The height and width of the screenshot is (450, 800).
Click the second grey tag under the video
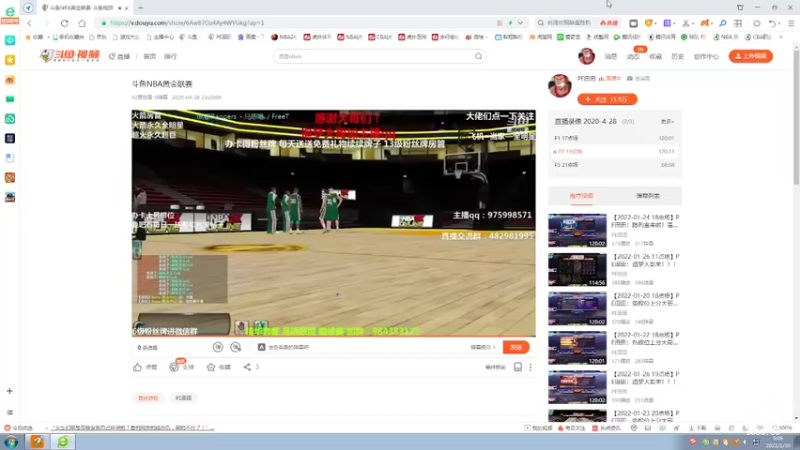click(183, 398)
